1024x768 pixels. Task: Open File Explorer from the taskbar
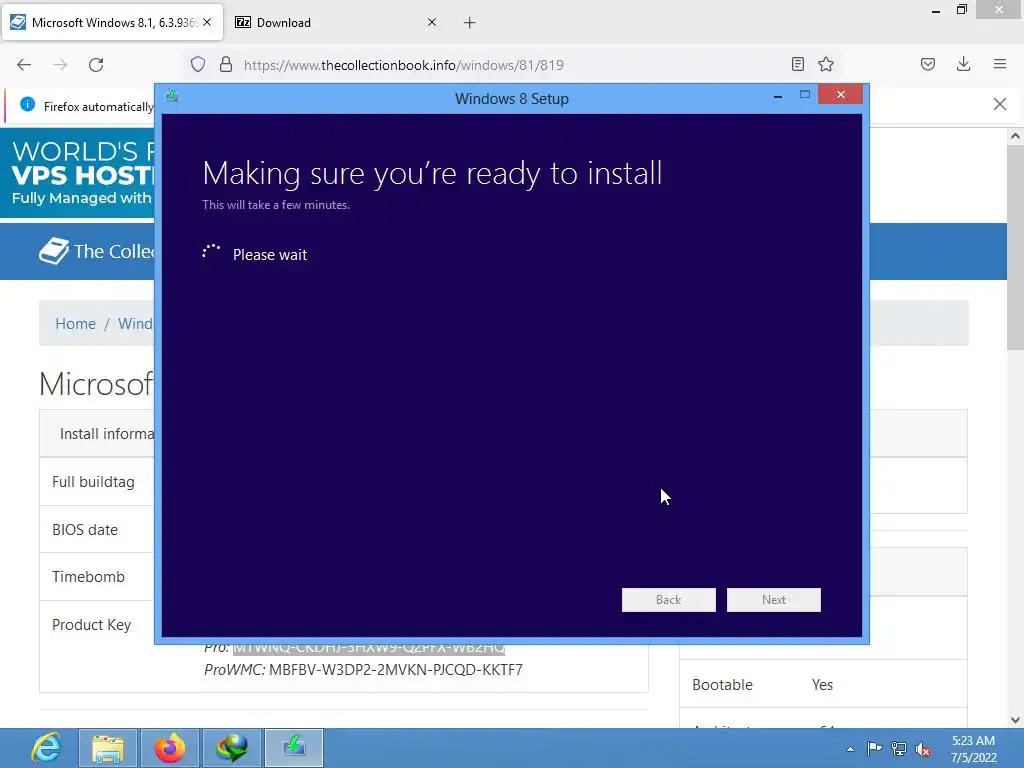click(x=108, y=748)
